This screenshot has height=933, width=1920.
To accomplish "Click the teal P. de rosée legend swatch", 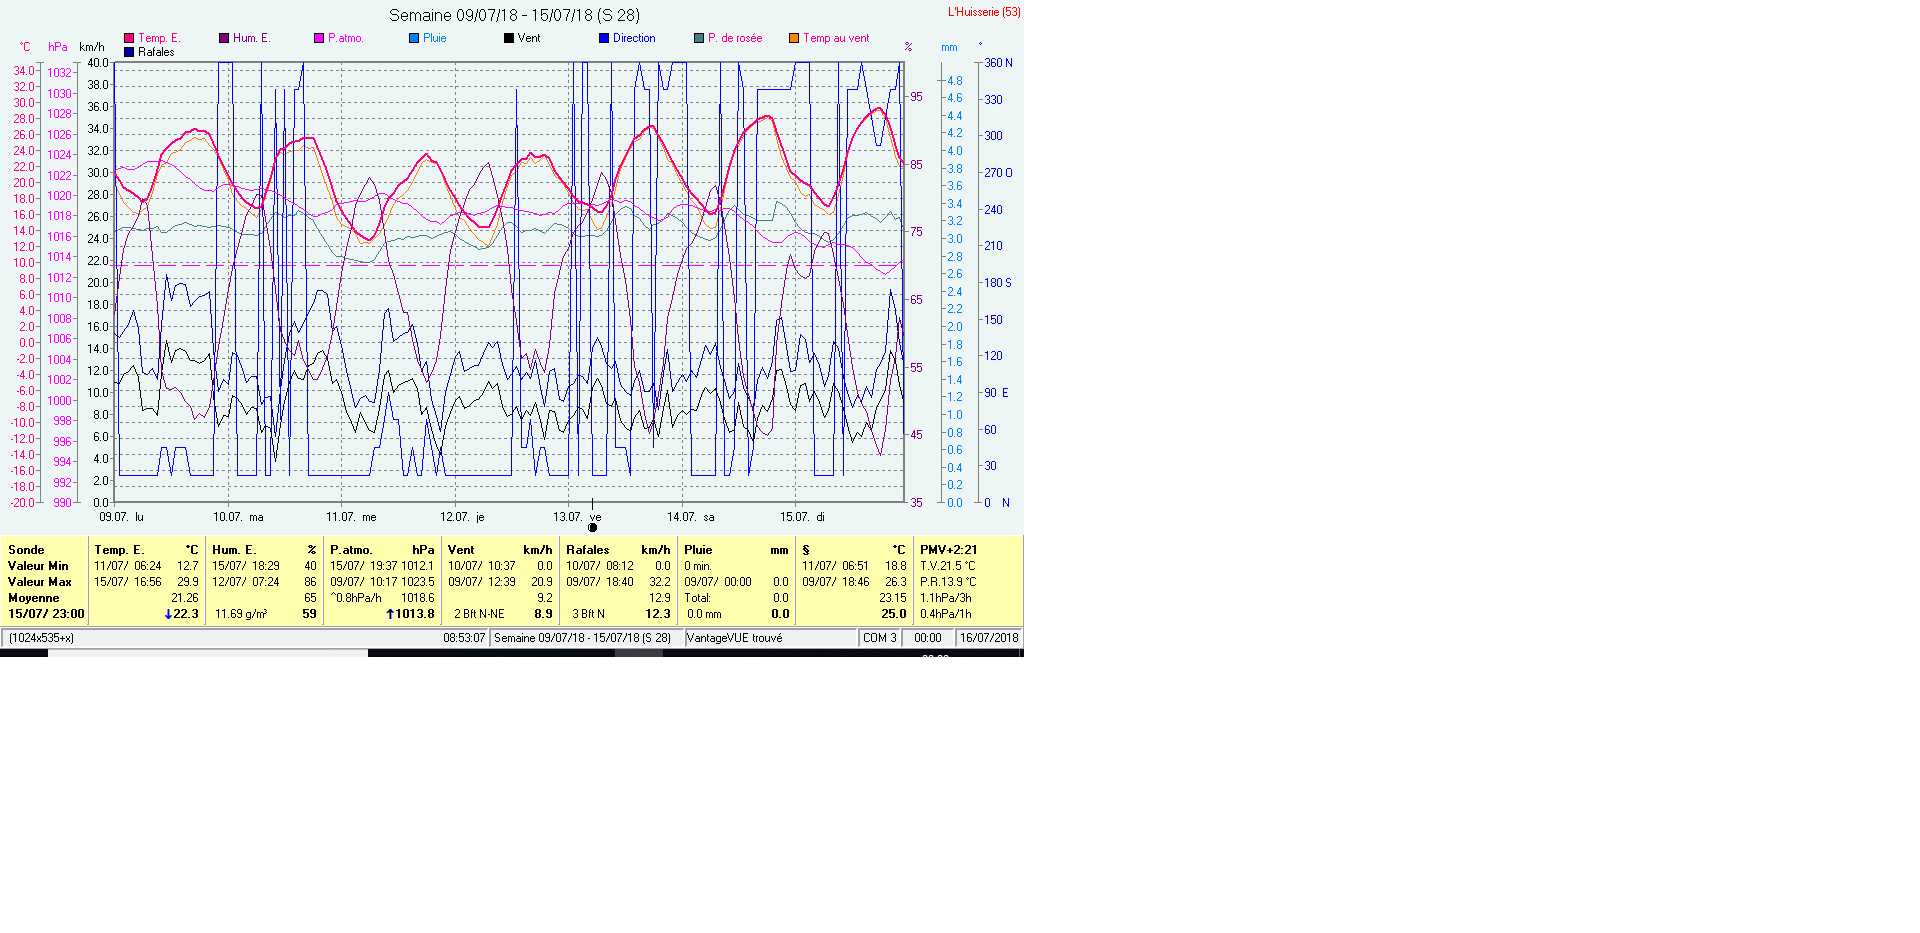I will tap(699, 38).
